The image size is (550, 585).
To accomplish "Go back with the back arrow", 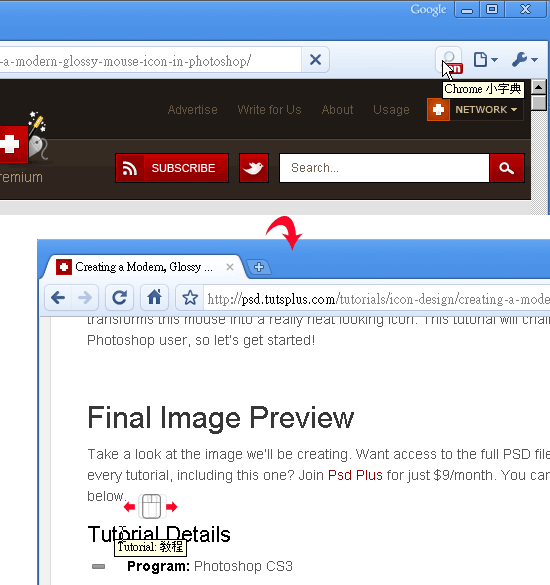I will (x=58, y=298).
